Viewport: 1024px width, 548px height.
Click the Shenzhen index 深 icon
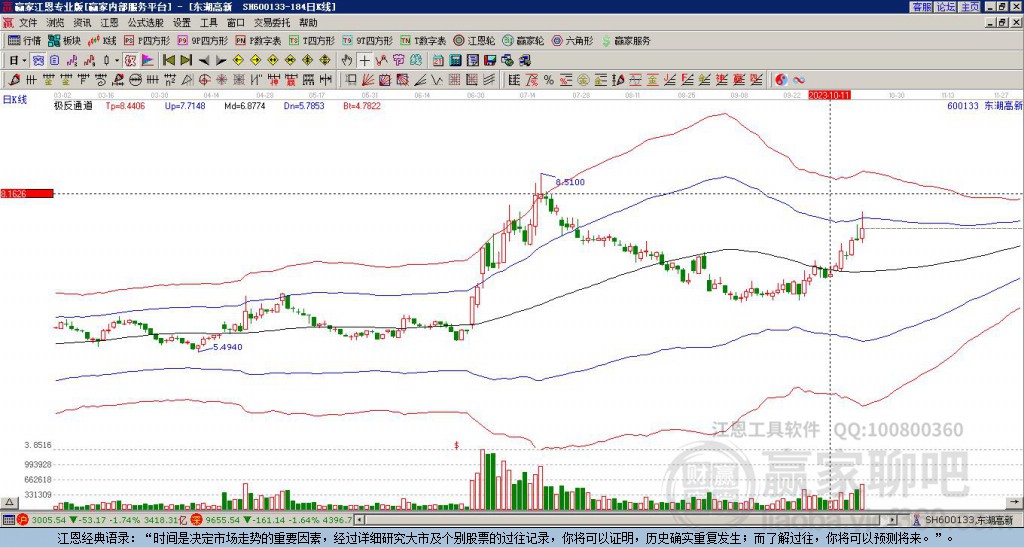click(196, 520)
